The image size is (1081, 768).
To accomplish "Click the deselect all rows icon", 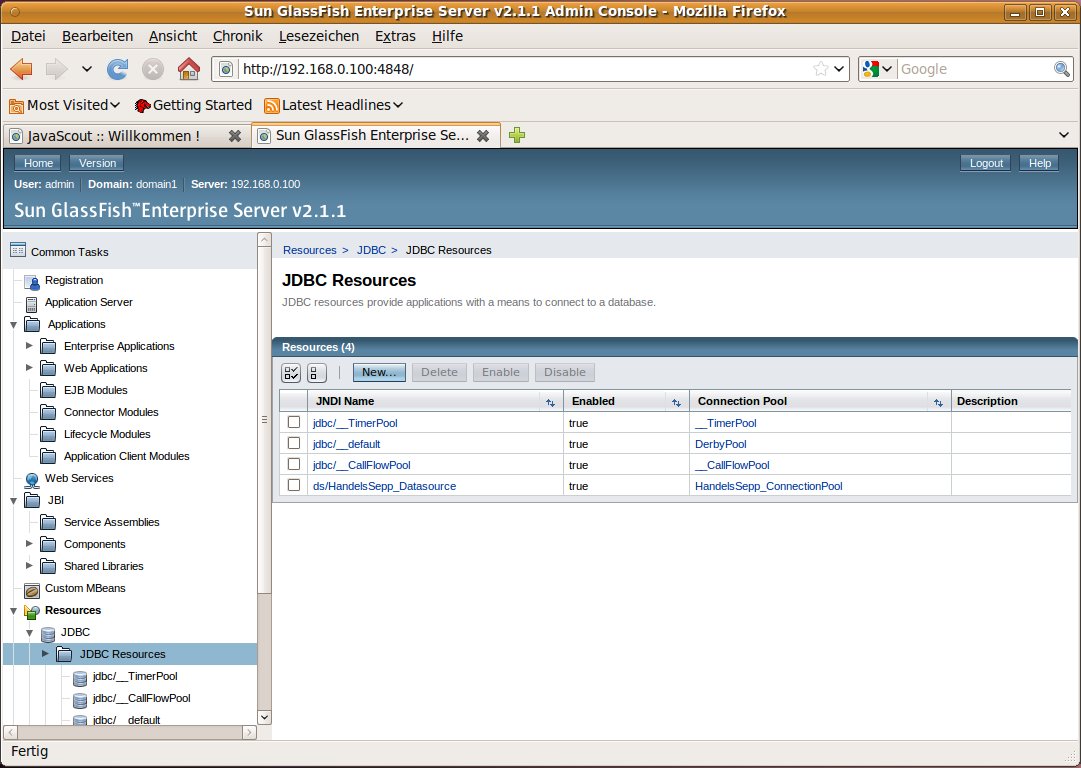I will point(316,372).
